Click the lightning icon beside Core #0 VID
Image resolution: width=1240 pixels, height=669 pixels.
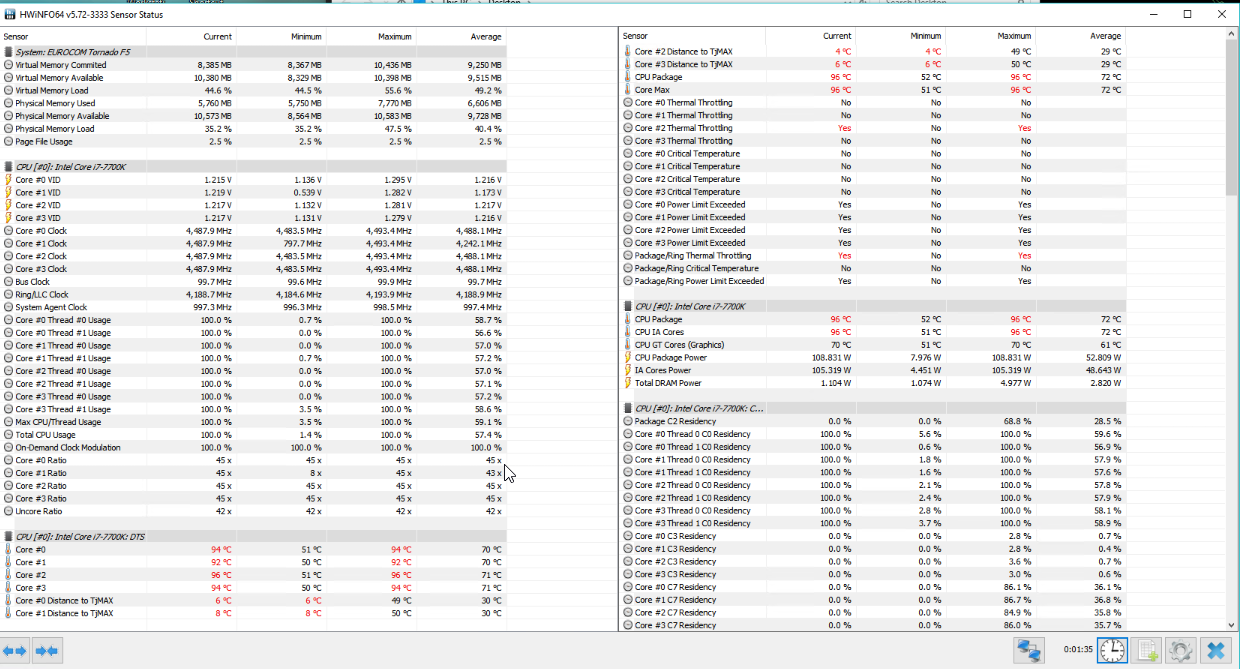(8, 180)
